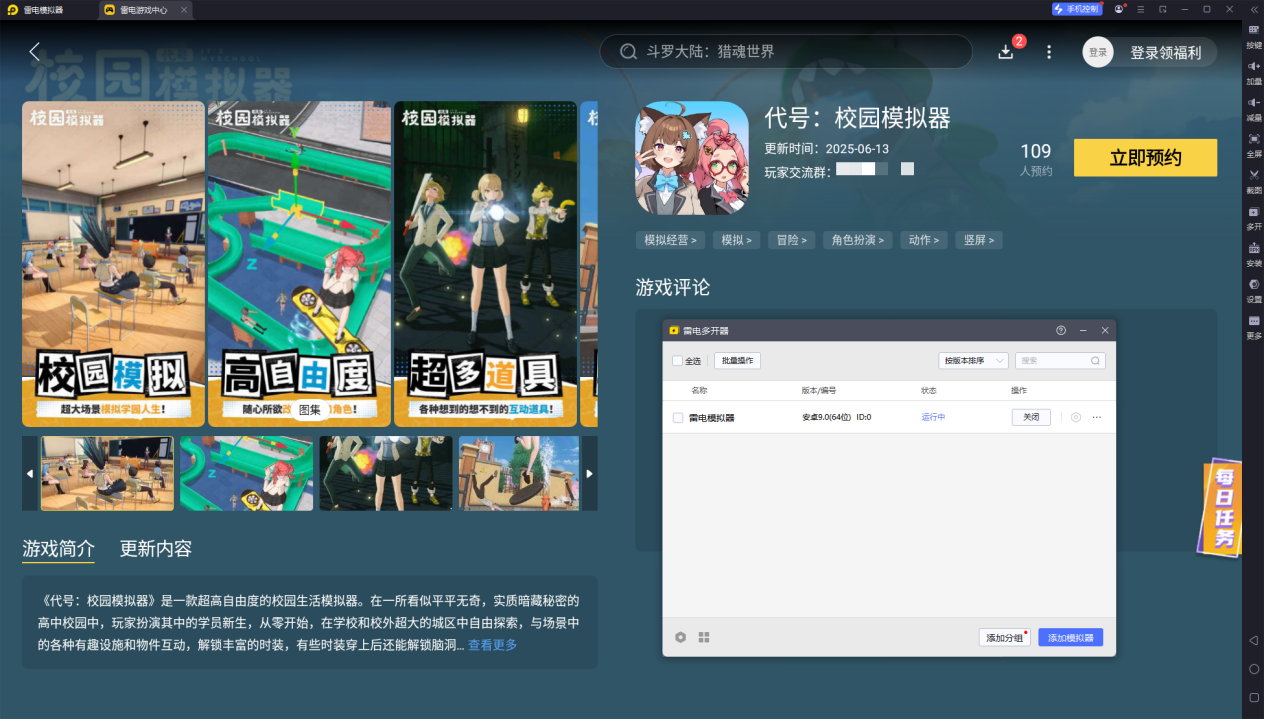Select the 游戏简介 tab

(x=59, y=548)
